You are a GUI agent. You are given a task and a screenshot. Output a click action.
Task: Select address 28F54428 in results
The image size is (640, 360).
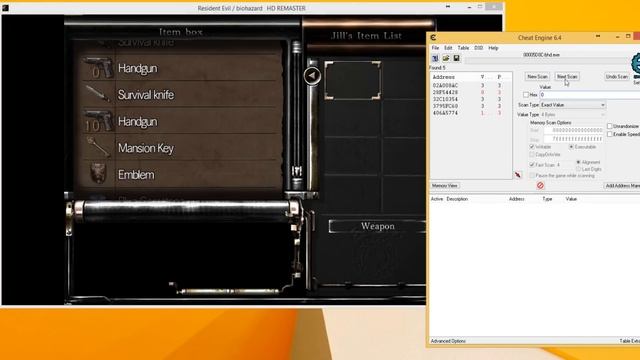pos(445,93)
